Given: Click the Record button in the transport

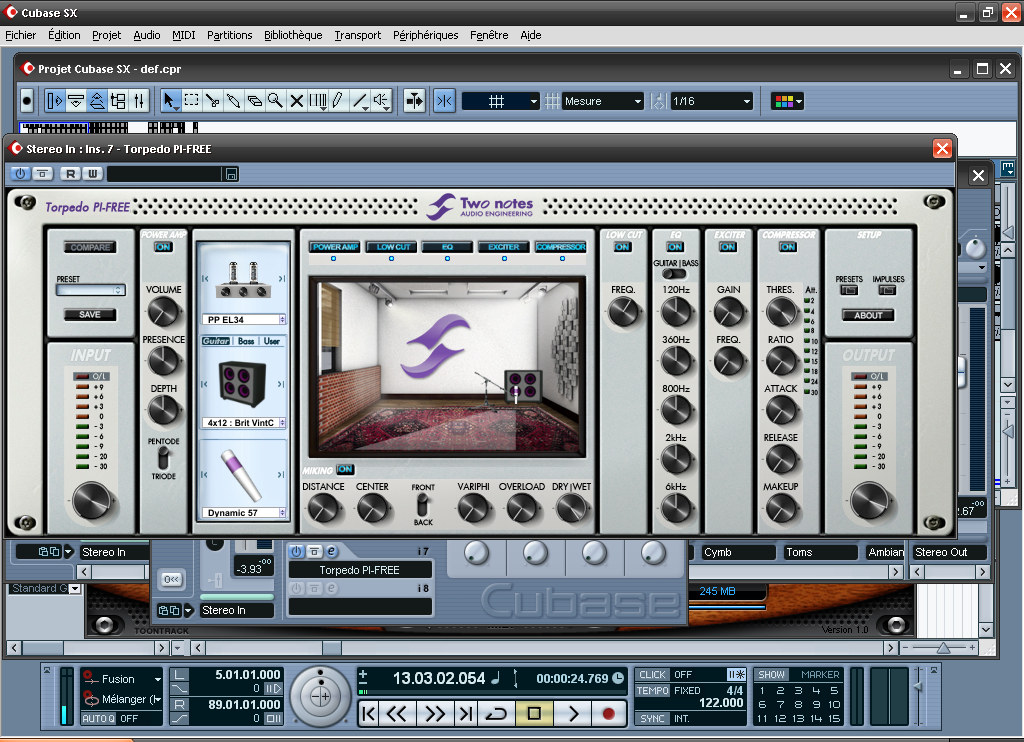Looking at the screenshot, I should pyautogui.click(x=608, y=713).
